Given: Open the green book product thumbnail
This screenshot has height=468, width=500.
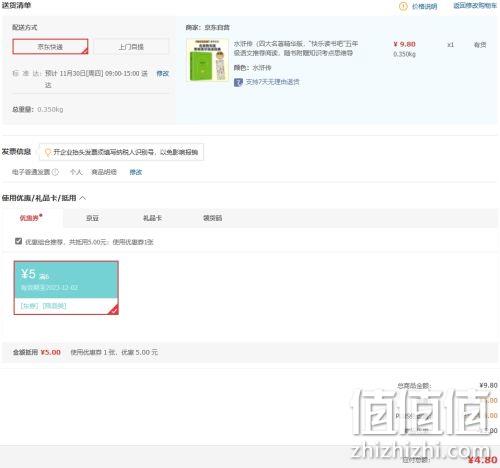Looking at the screenshot, I should pos(207,60).
